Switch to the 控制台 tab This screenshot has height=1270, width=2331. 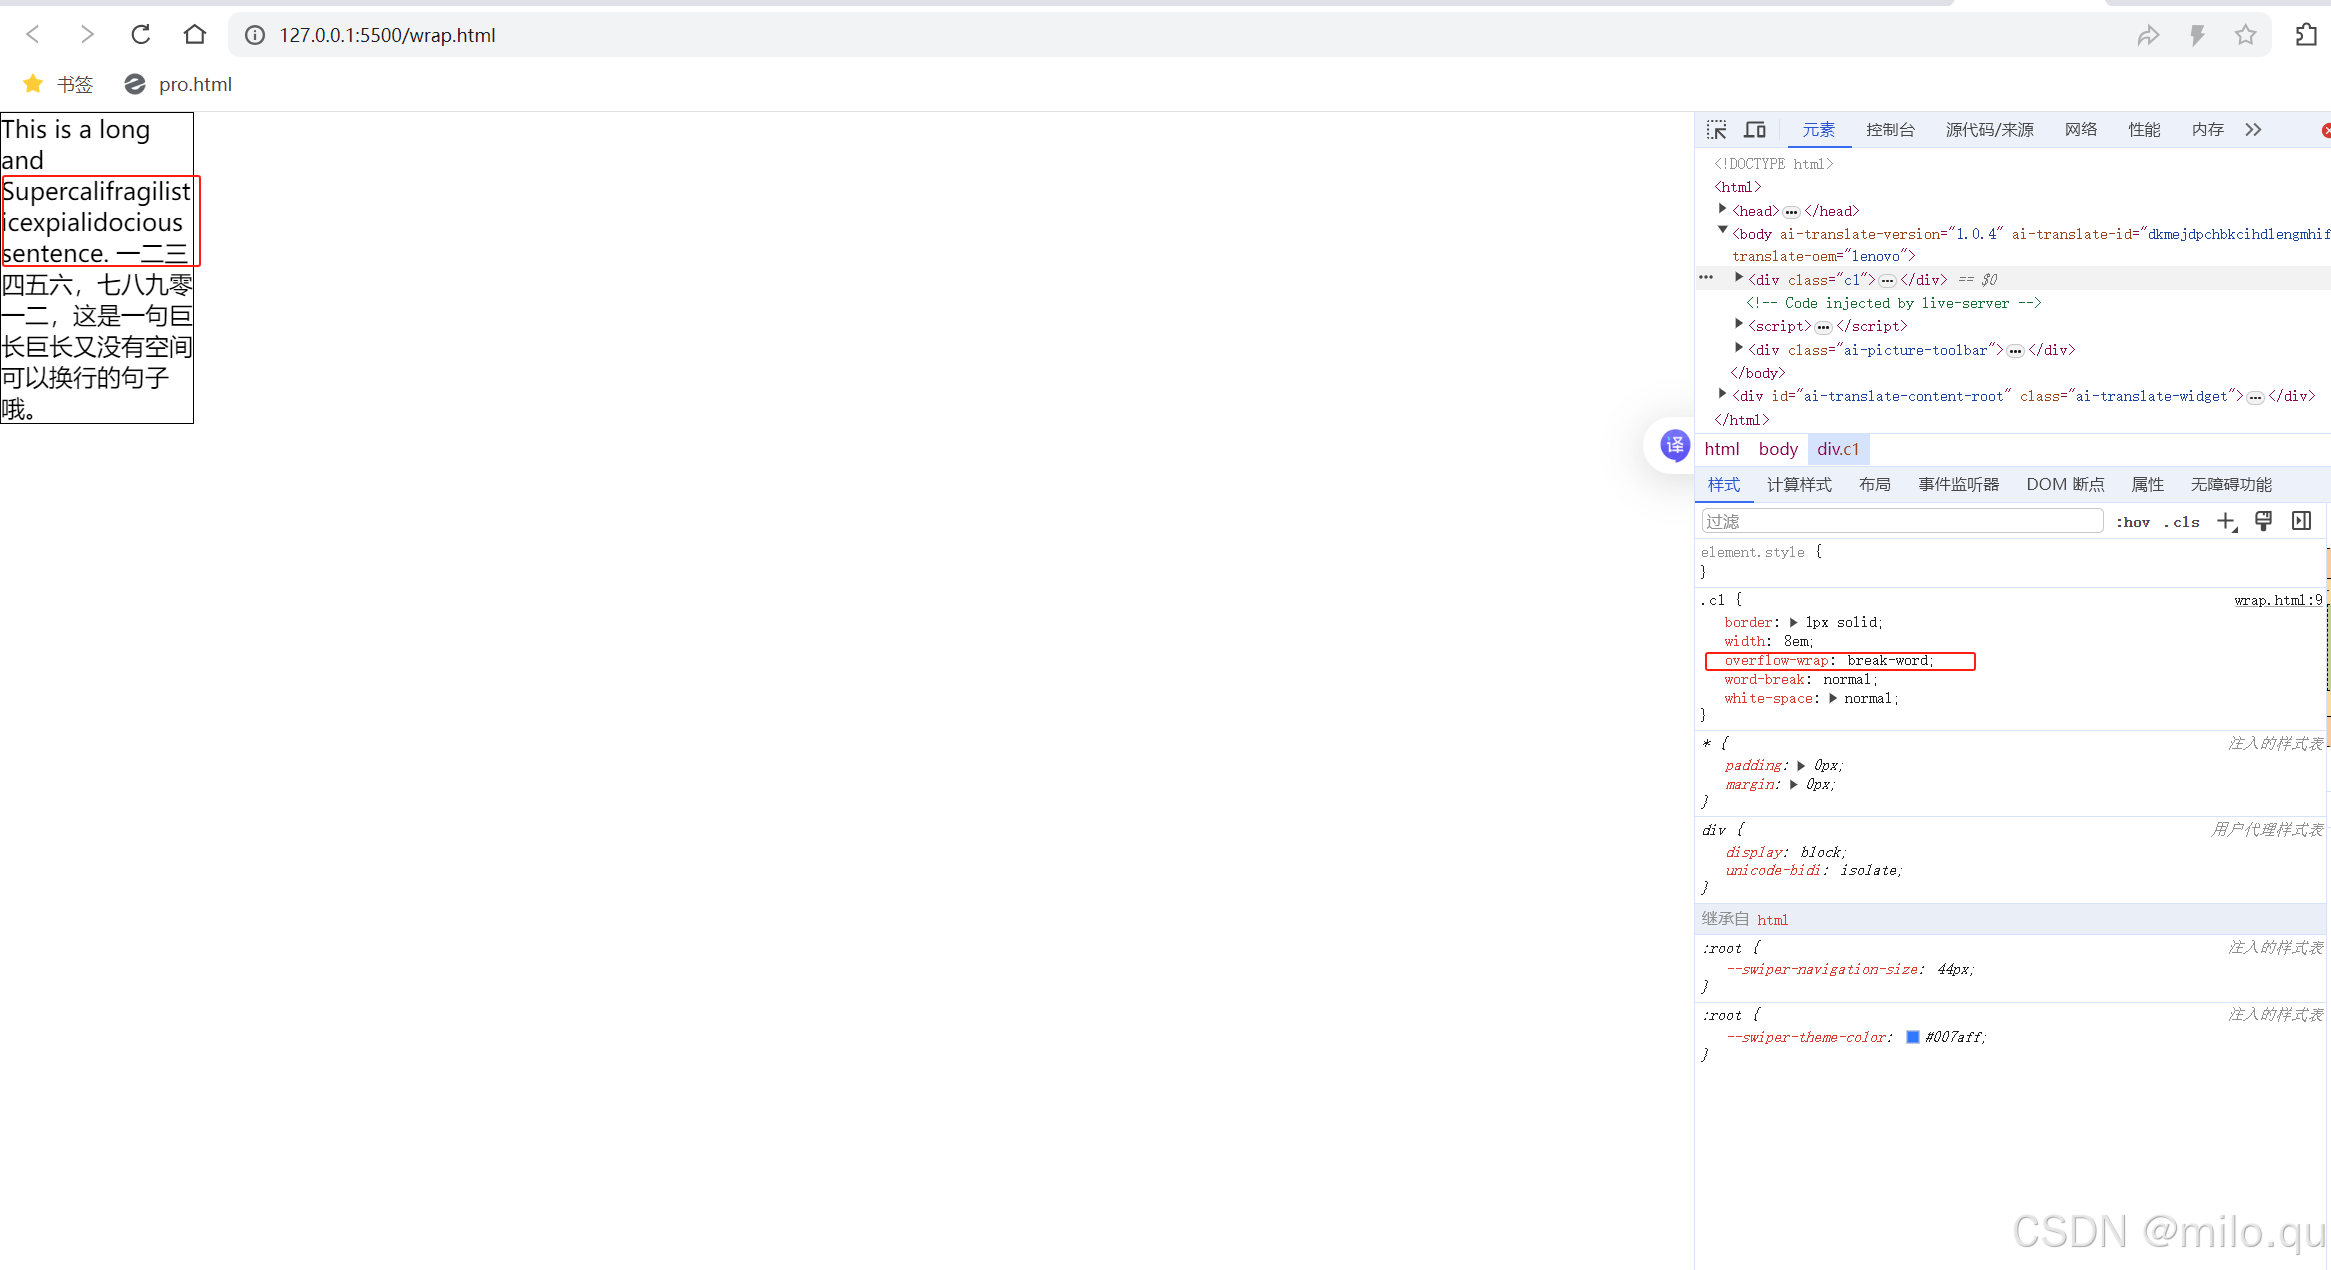[1890, 130]
